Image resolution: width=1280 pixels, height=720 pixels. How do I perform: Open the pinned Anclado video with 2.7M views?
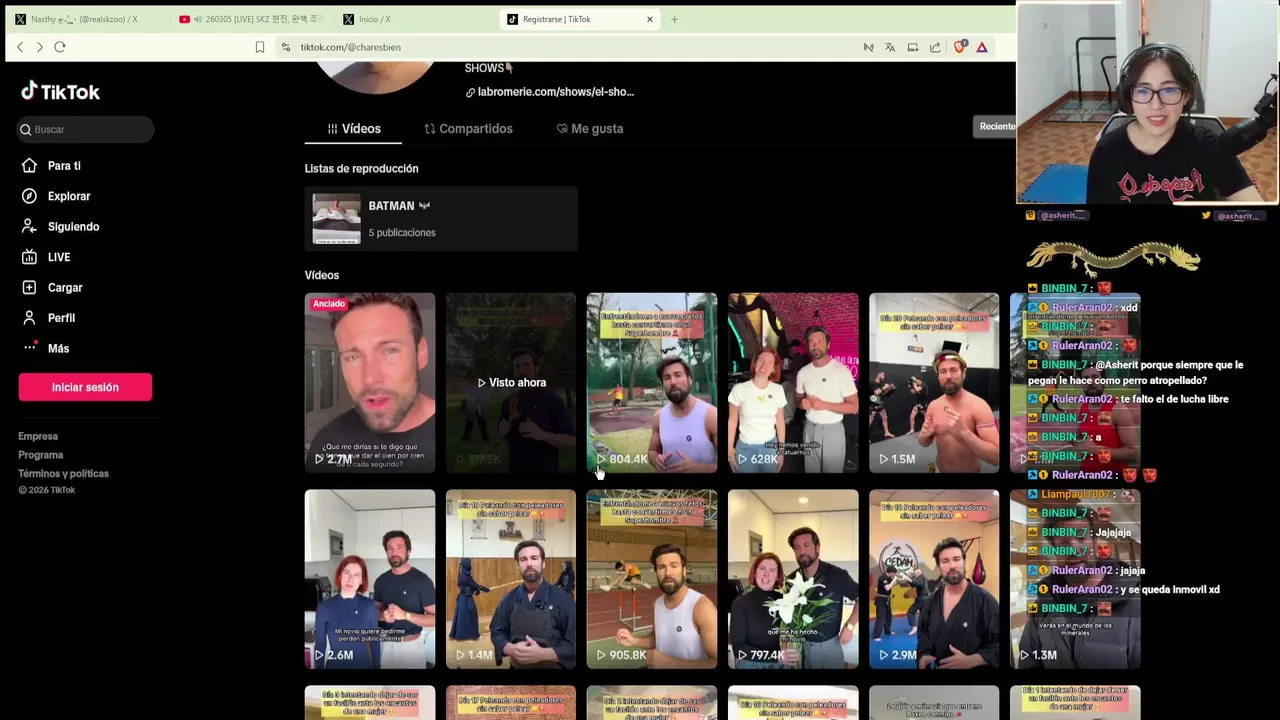point(370,382)
